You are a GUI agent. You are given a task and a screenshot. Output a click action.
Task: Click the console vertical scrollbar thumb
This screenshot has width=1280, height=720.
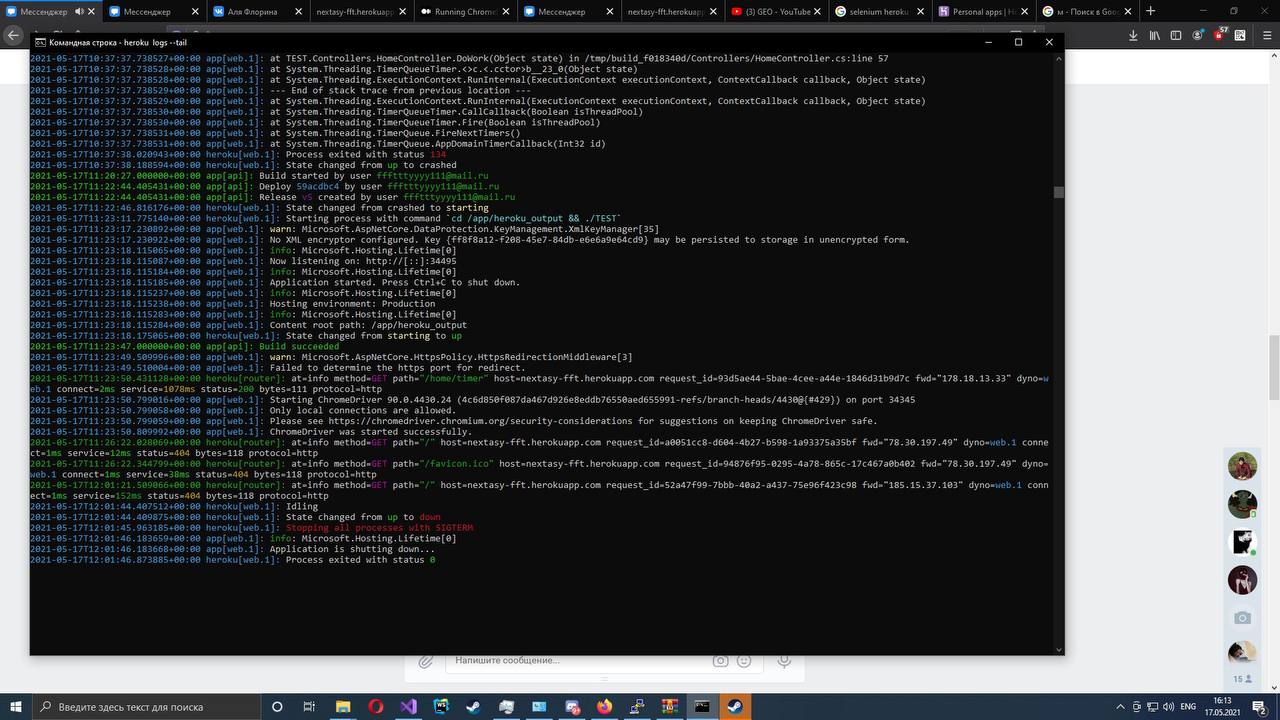tap(1058, 192)
